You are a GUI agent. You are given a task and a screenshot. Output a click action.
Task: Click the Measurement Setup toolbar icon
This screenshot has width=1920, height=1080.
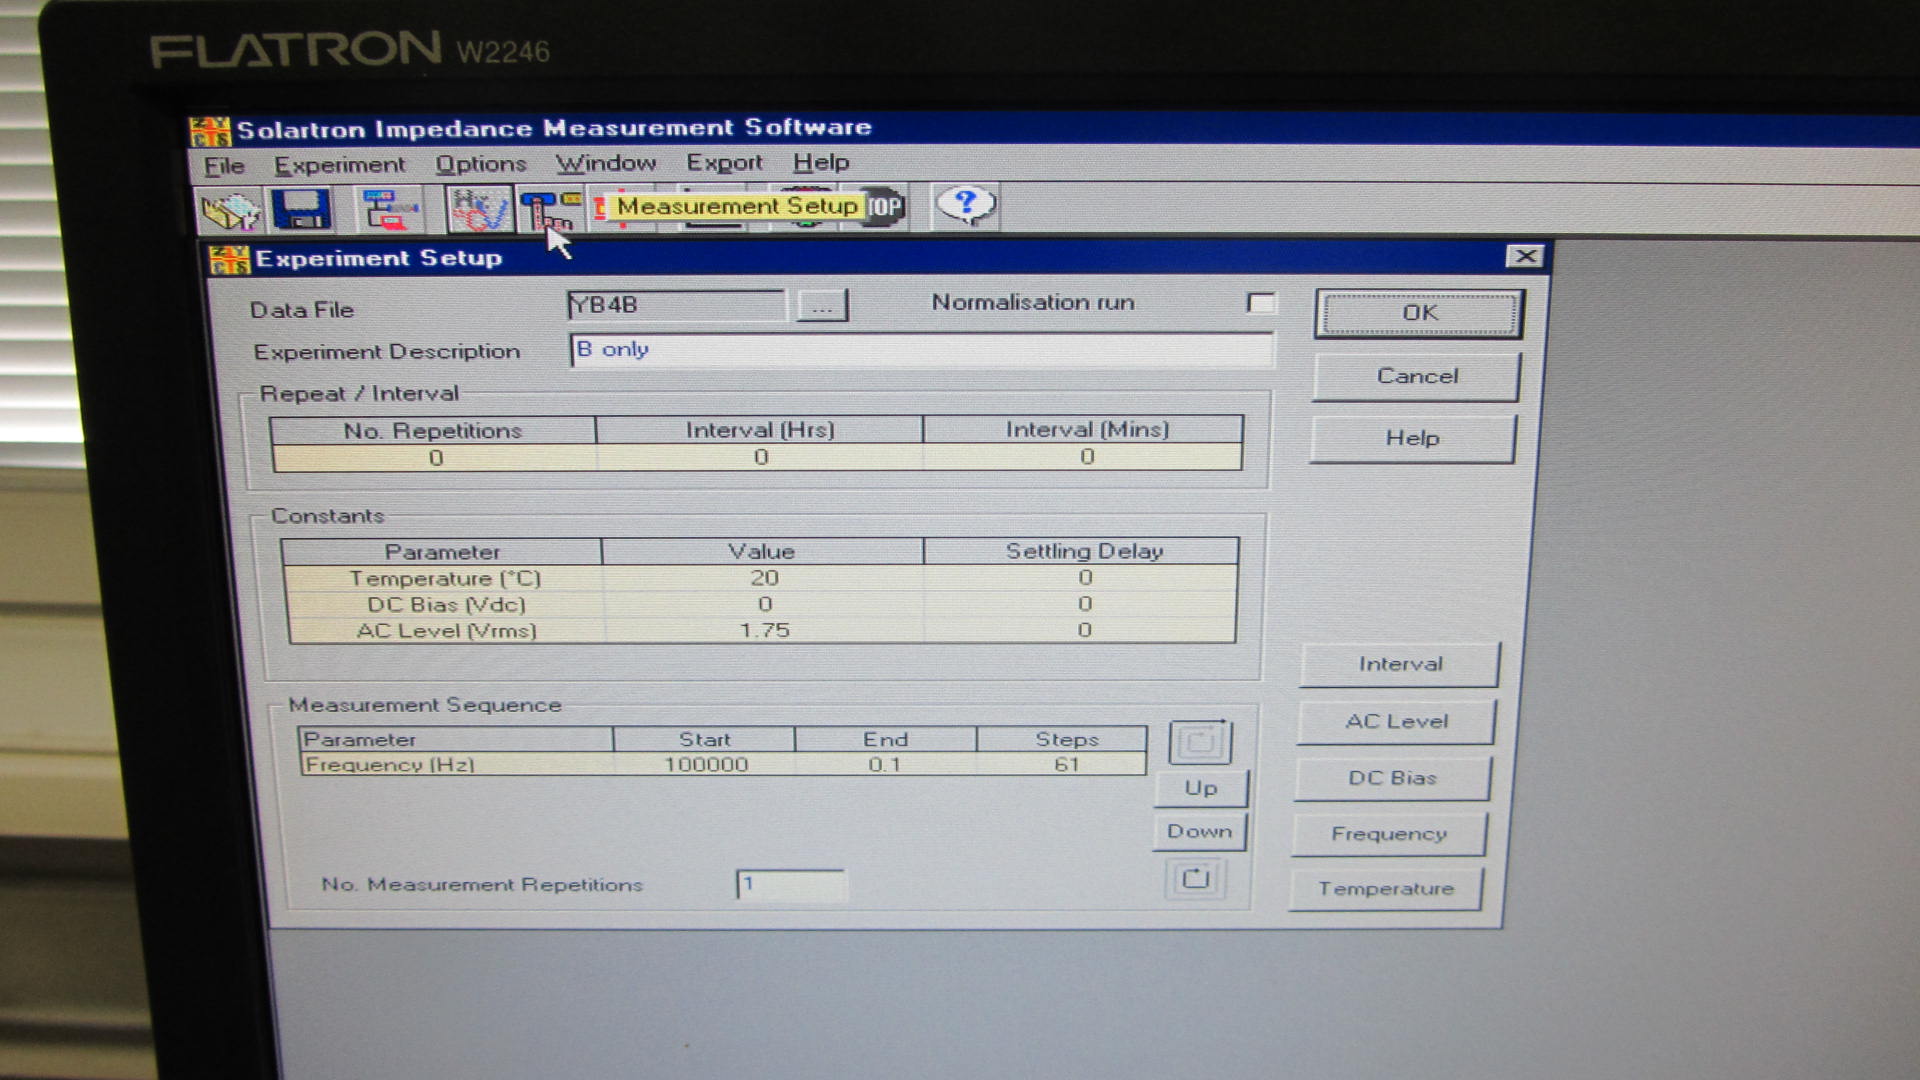(548, 208)
